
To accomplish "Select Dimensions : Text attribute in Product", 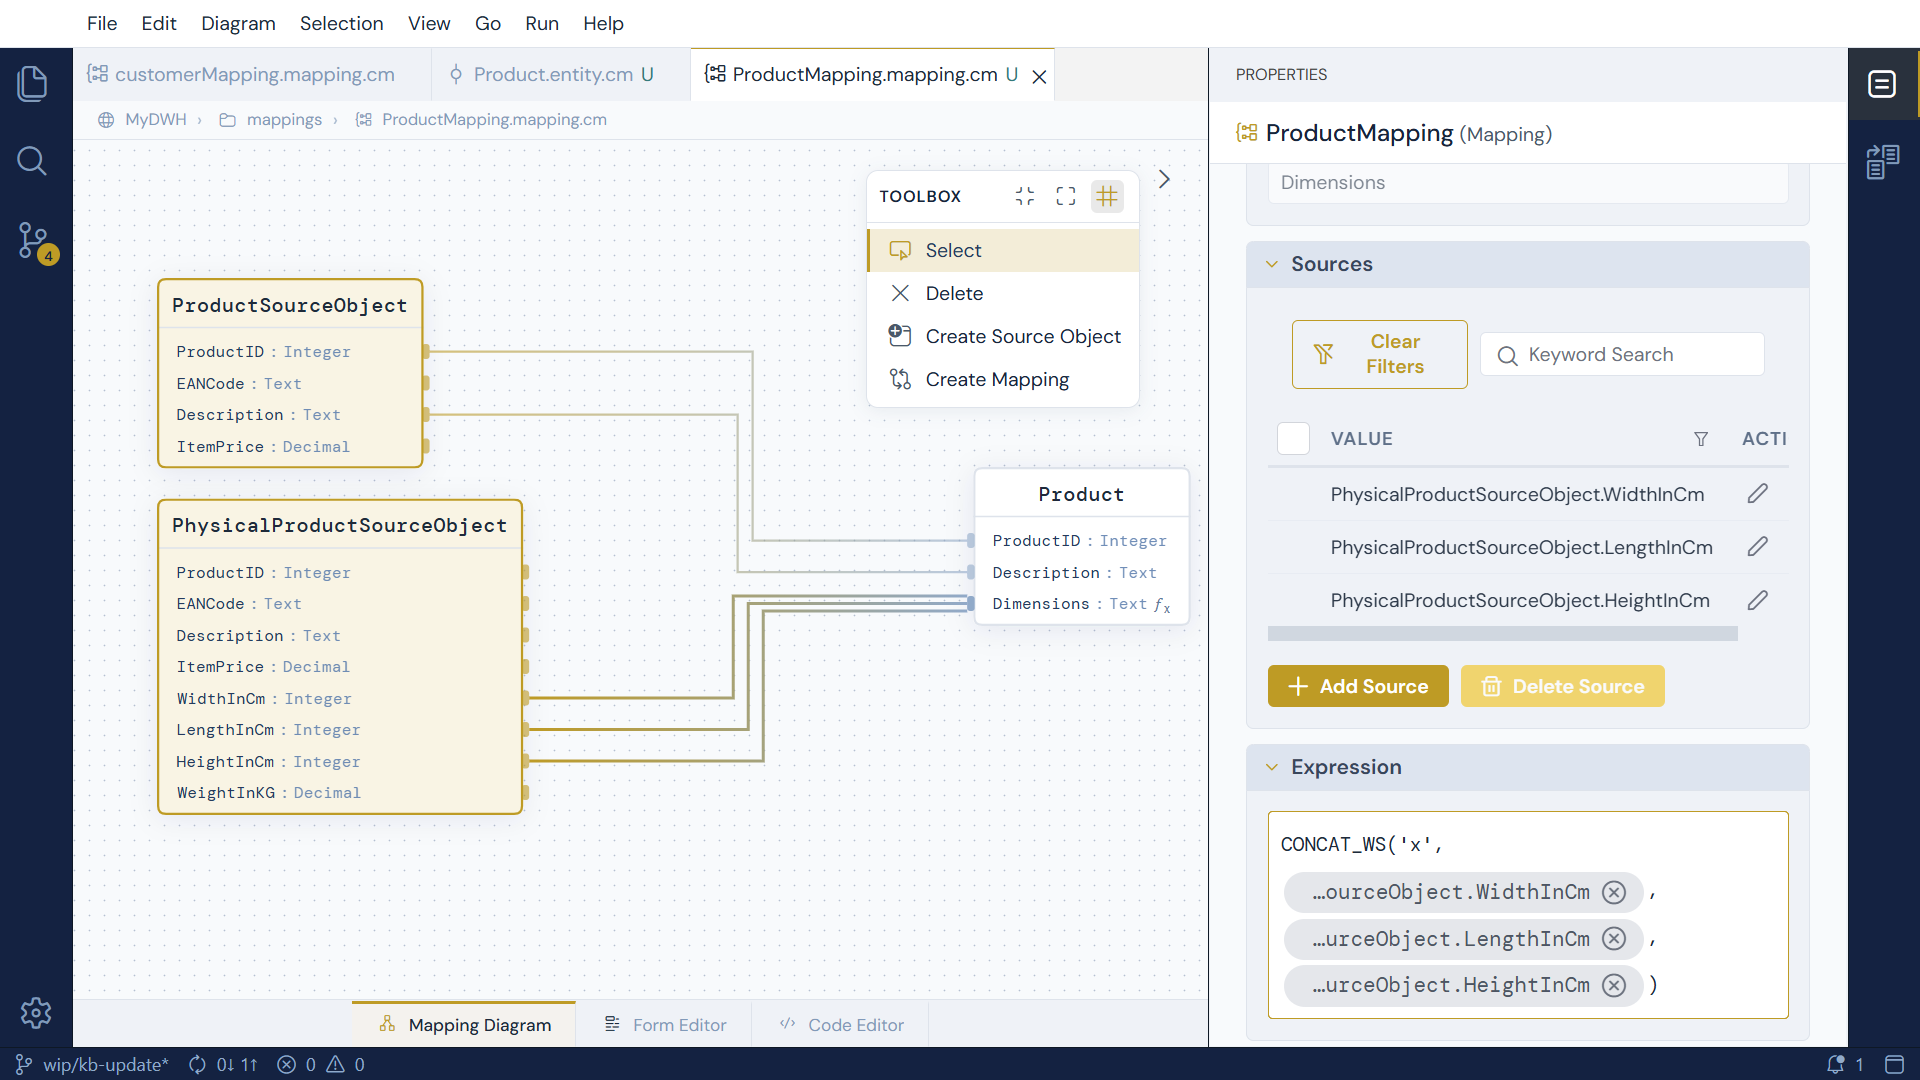I will click(x=1081, y=604).
